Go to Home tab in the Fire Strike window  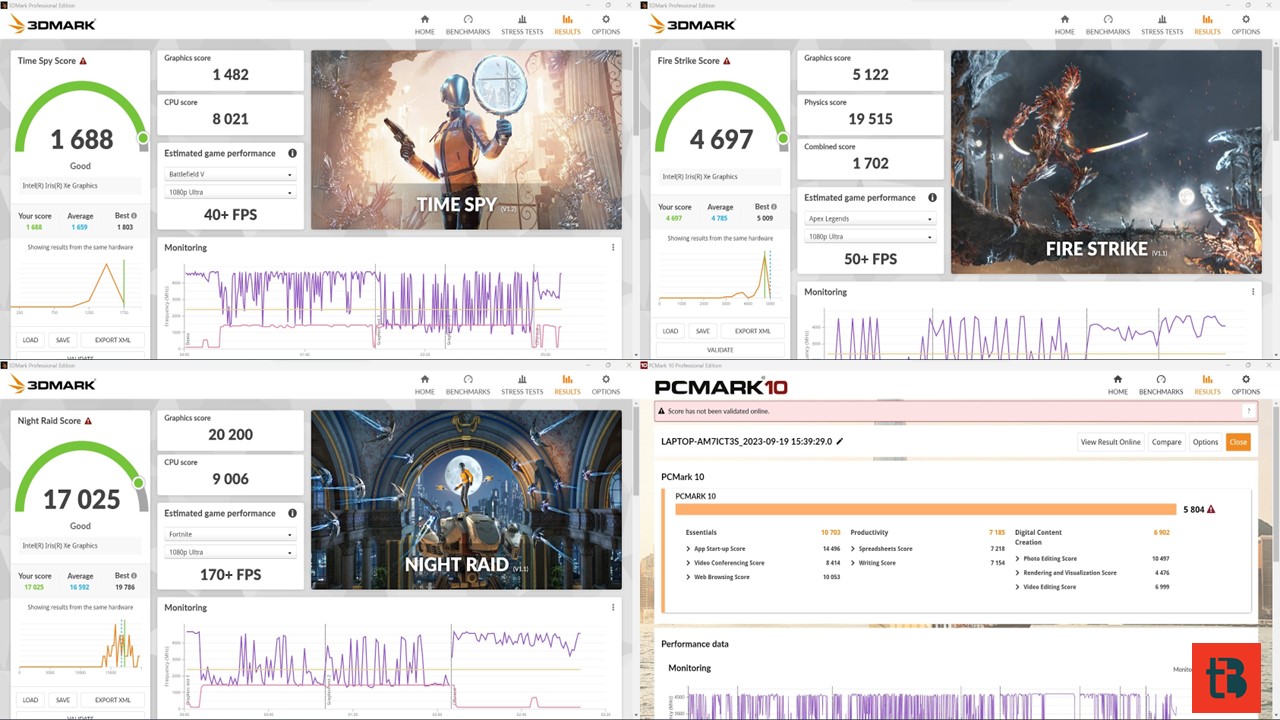(x=1065, y=25)
